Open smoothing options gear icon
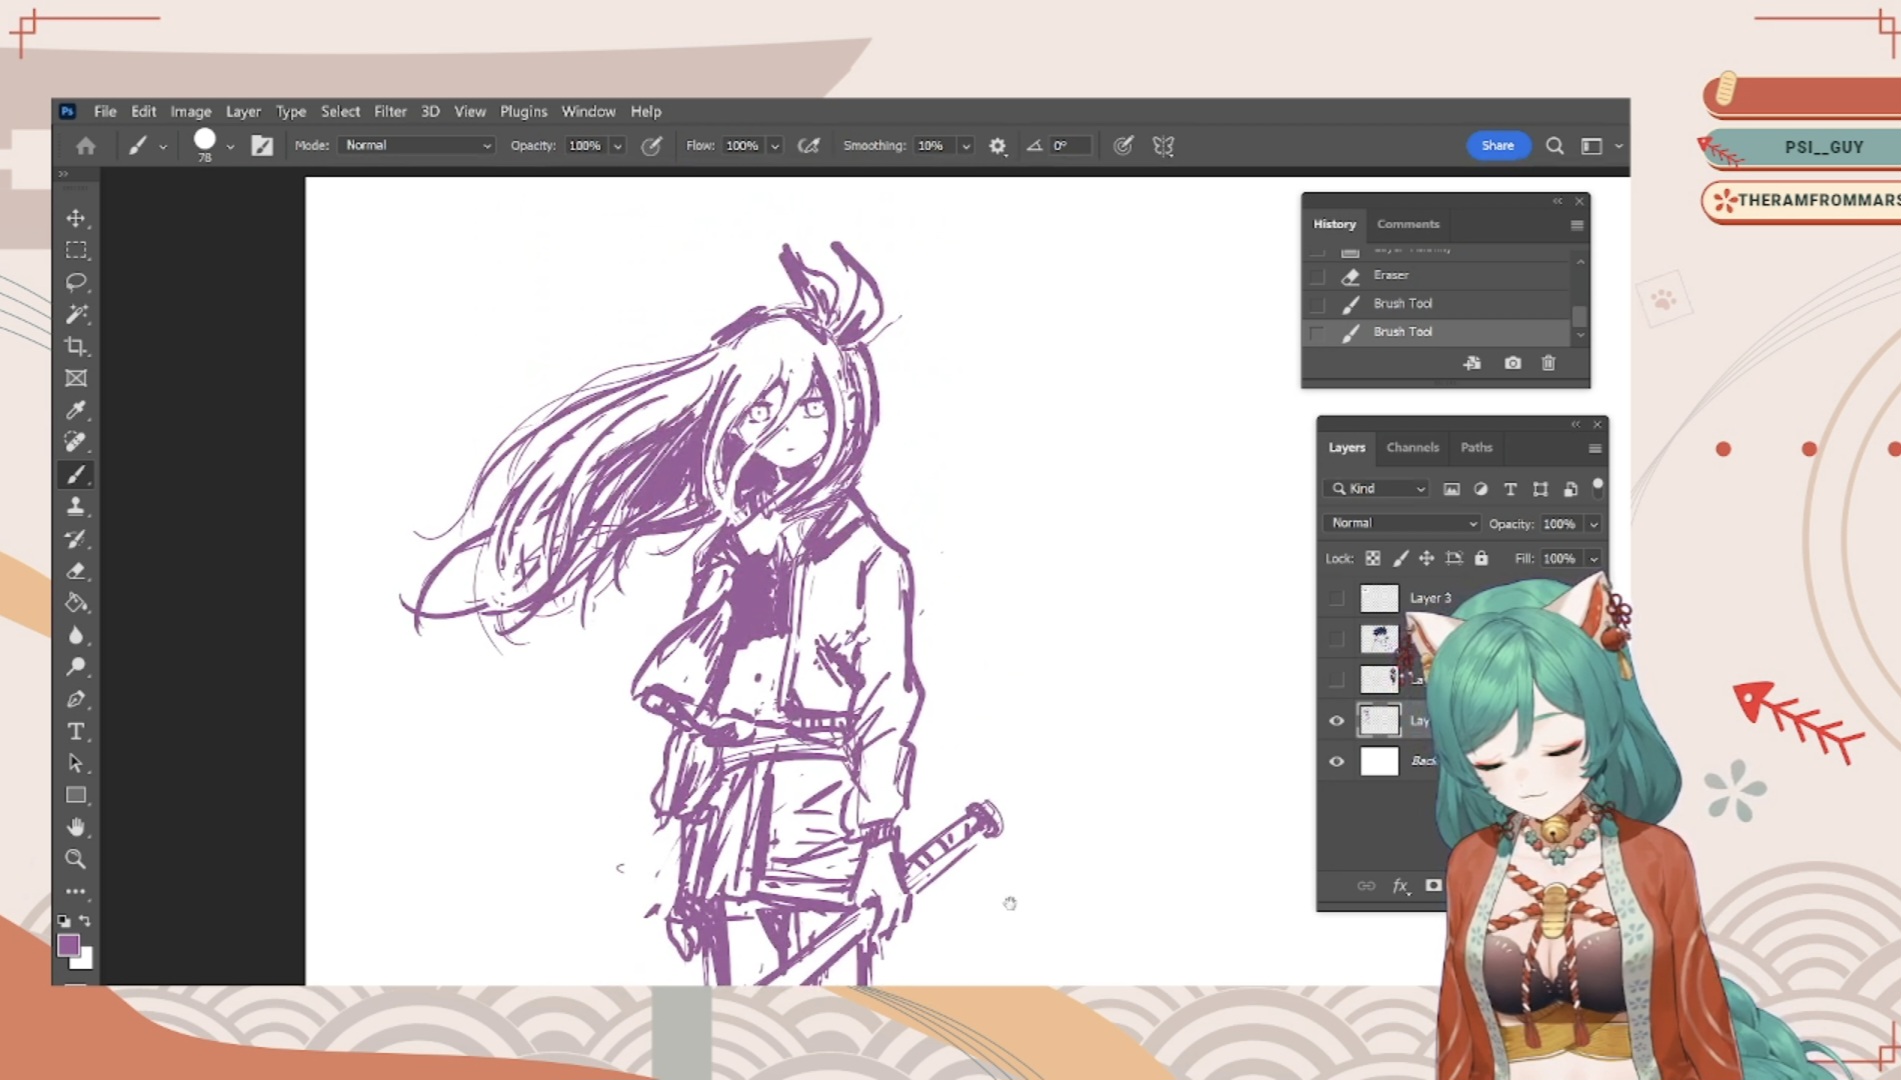 pyautogui.click(x=997, y=146)
